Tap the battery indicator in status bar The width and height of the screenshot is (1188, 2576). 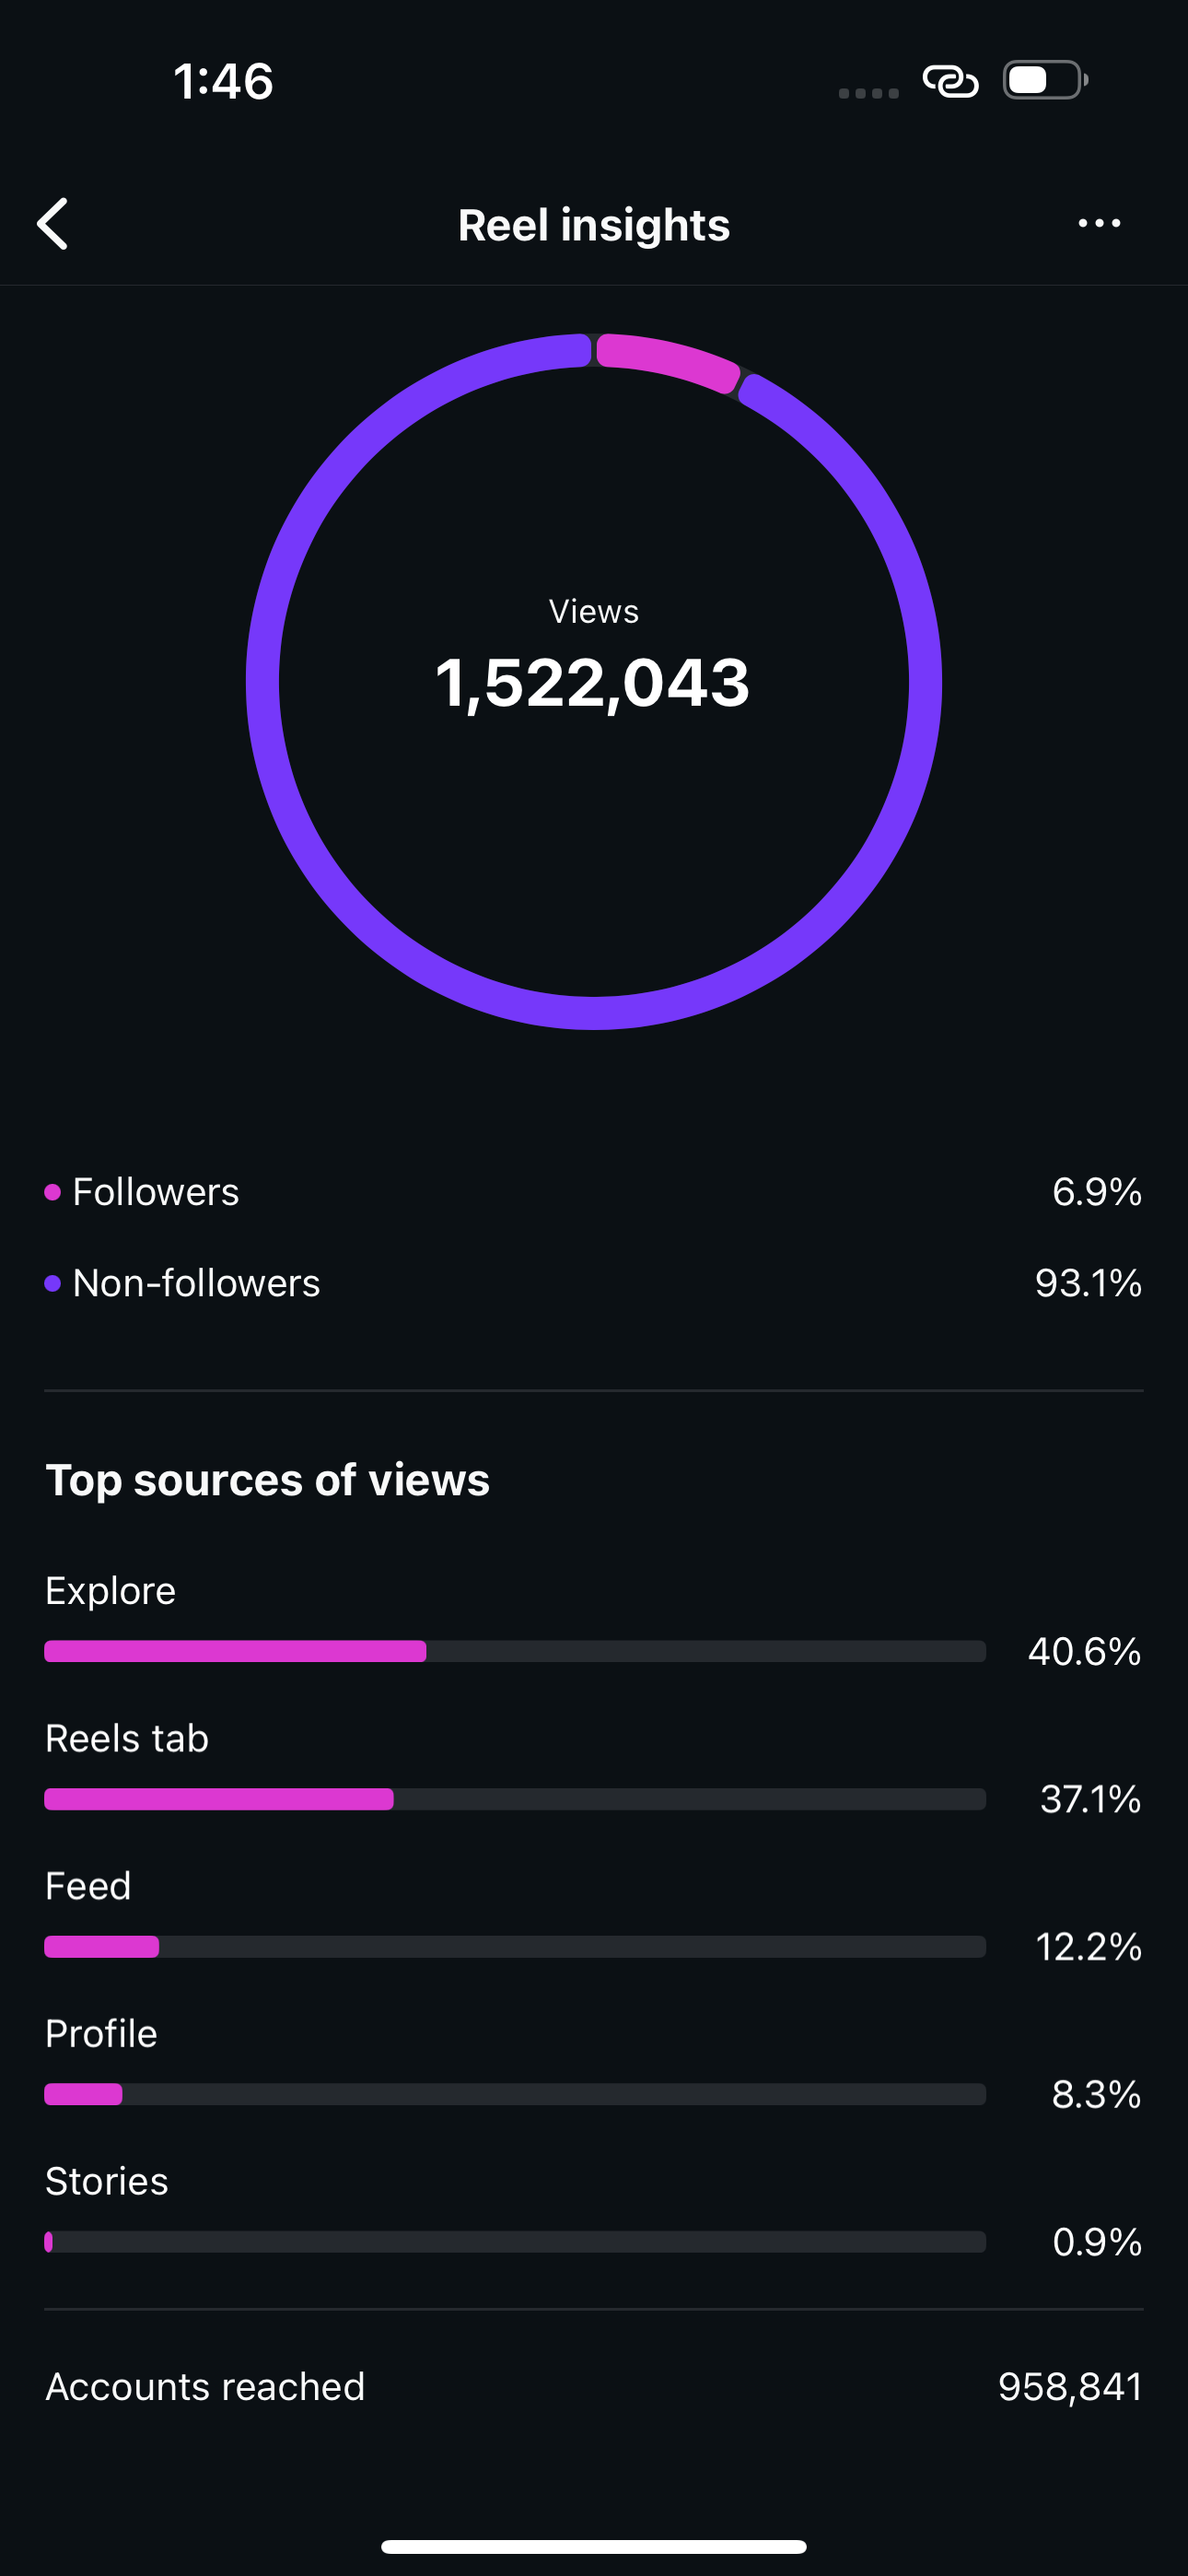(1045, 80)
